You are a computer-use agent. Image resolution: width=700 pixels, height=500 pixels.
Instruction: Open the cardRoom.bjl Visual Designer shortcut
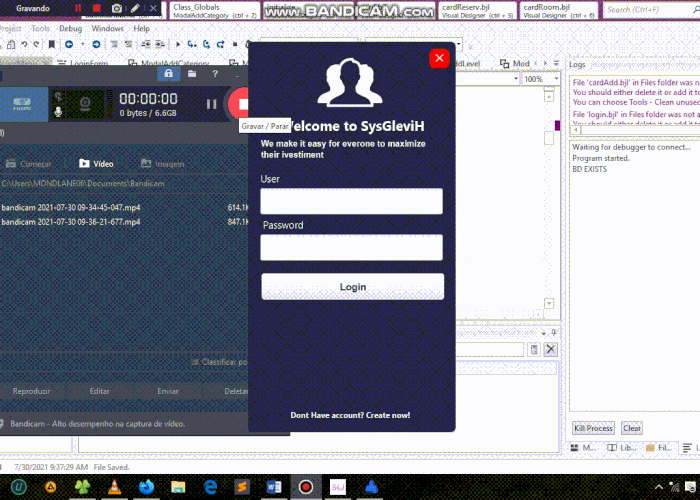[558, 11]
